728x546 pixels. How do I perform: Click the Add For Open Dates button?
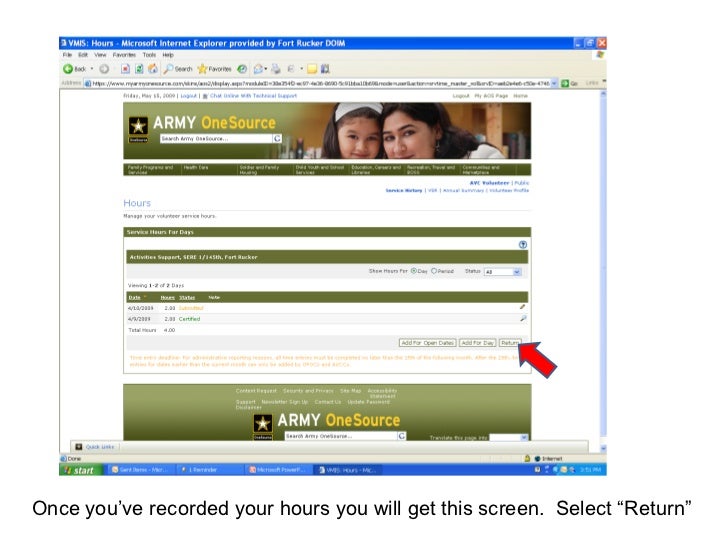428,343
